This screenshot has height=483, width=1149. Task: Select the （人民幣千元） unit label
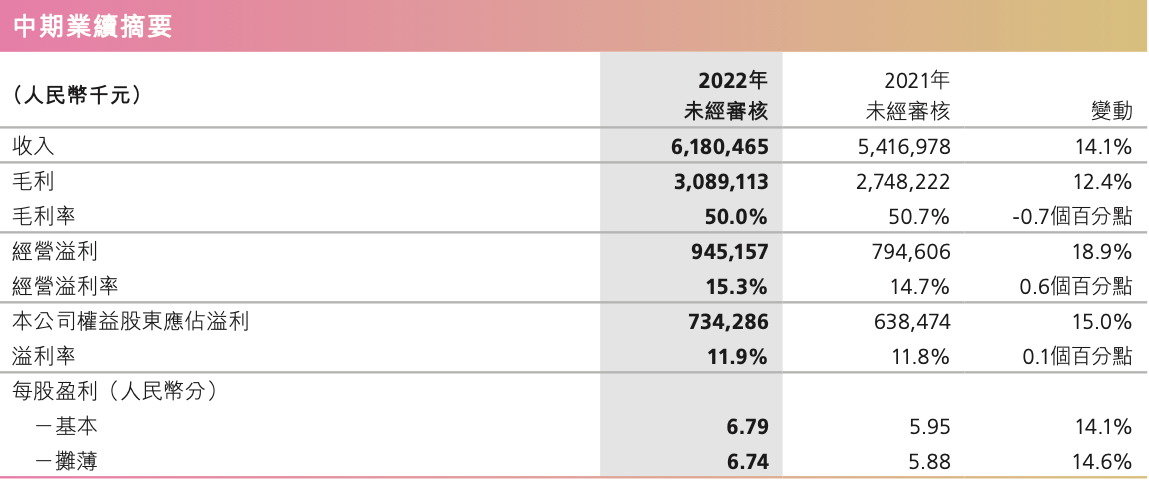pyautogui.click(x=78, y=95)
